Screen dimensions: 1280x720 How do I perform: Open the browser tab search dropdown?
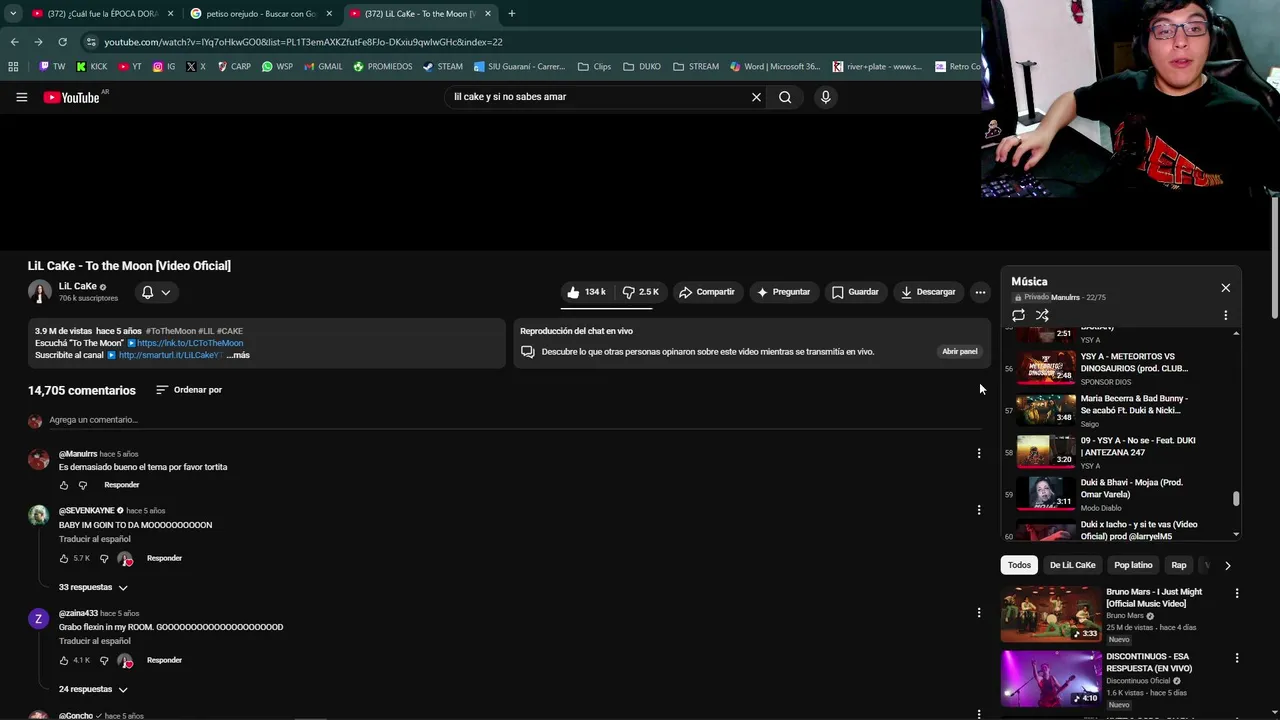(x=13, y=14)
